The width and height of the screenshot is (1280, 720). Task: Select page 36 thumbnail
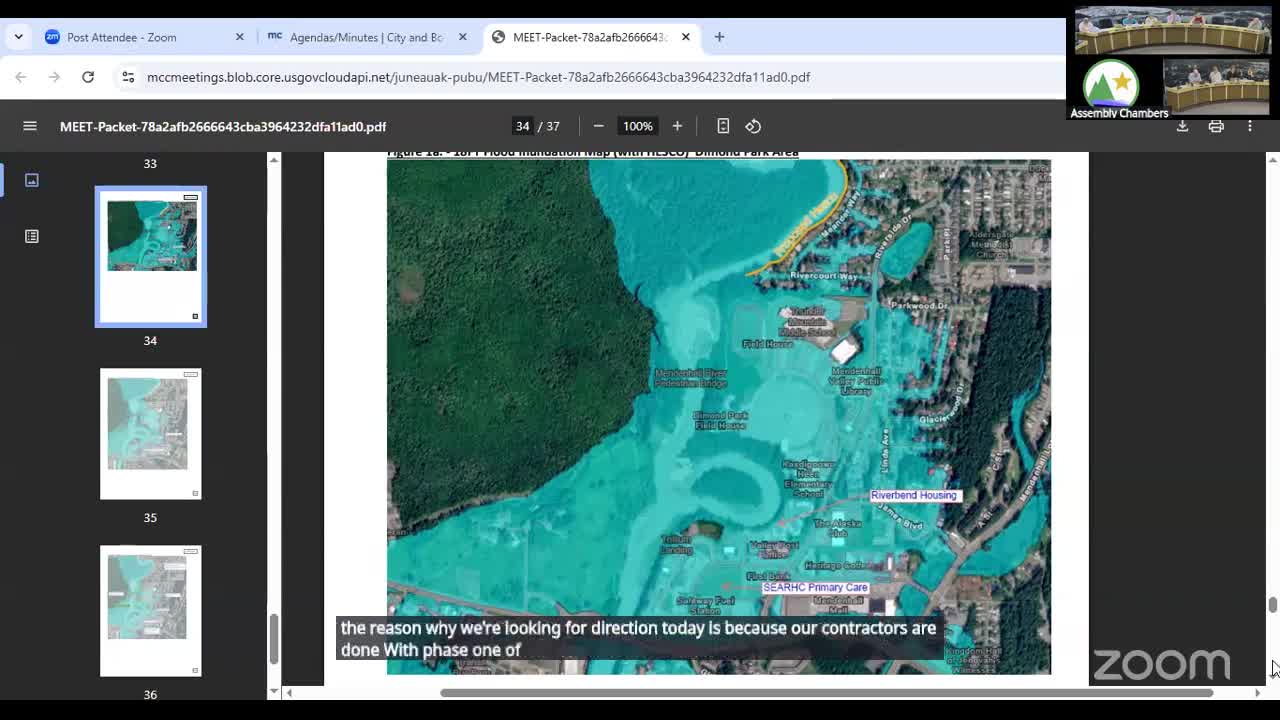(151, 611)
